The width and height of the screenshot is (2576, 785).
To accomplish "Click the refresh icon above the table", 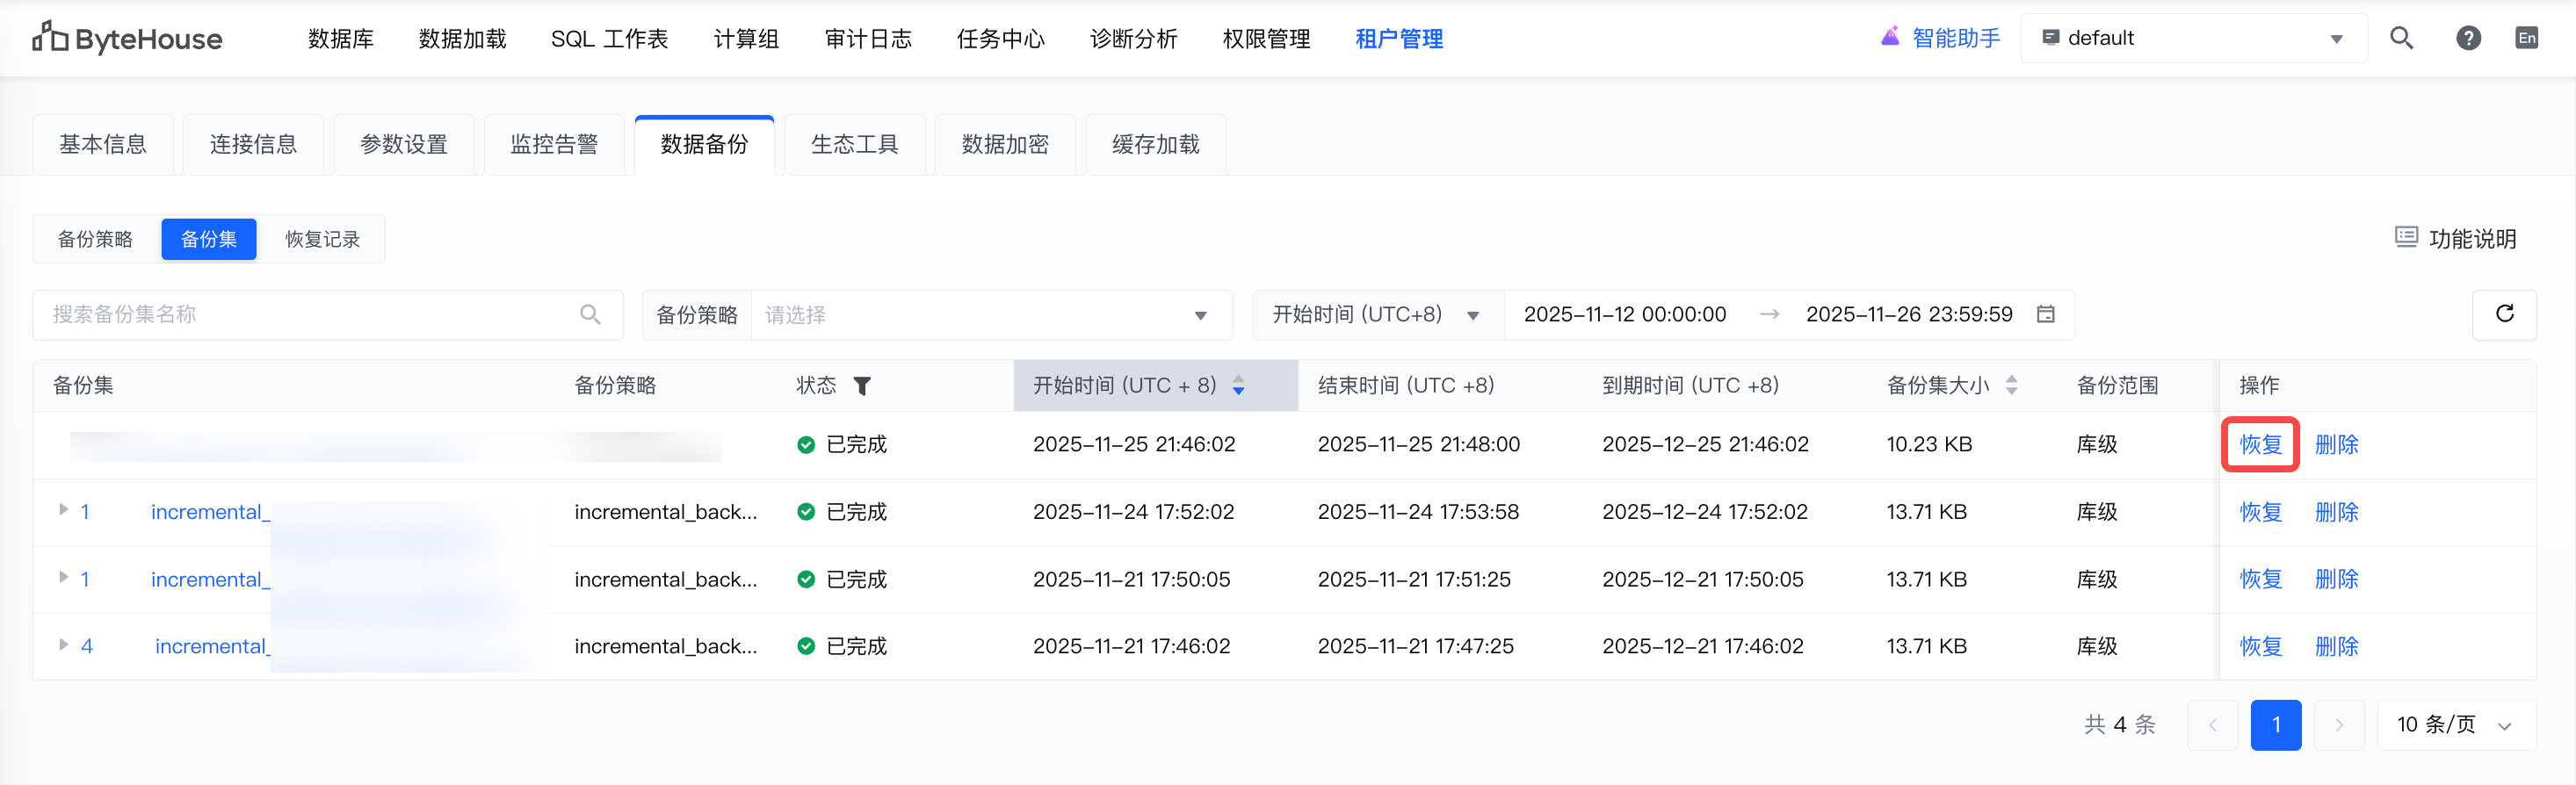I will pos(2504,314).
